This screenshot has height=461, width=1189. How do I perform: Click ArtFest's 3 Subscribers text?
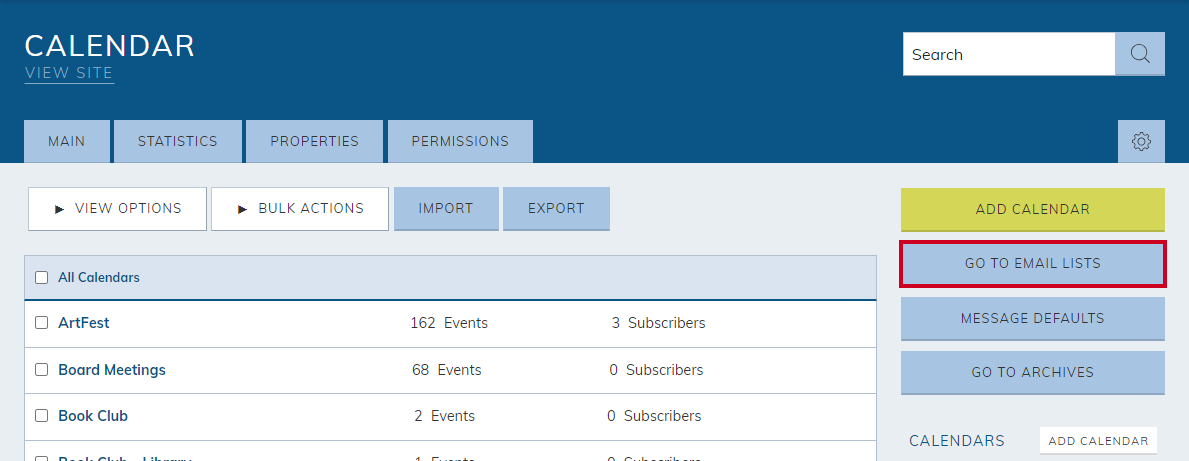[x=658, y=323]
